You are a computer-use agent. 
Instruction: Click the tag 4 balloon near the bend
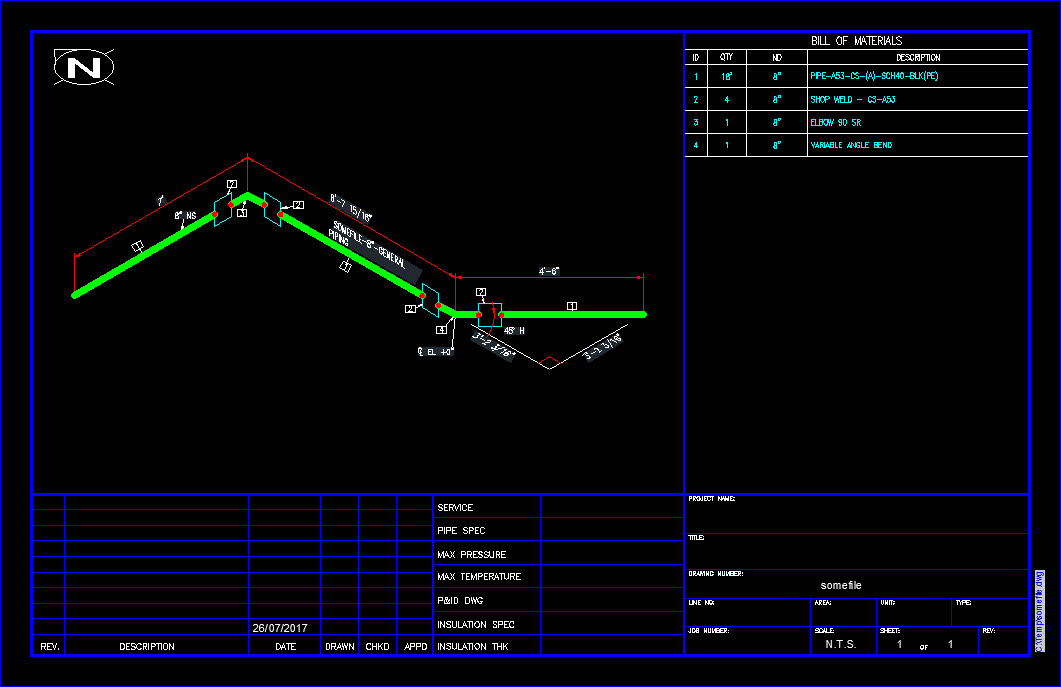(441, 330)
